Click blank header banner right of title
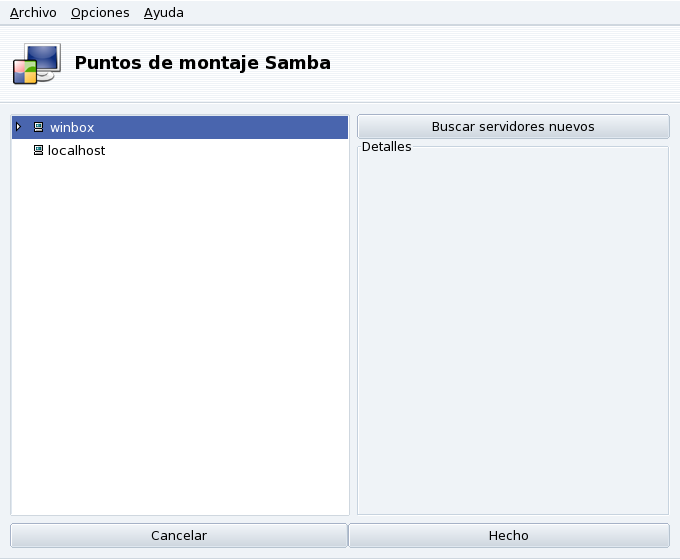 500,63
